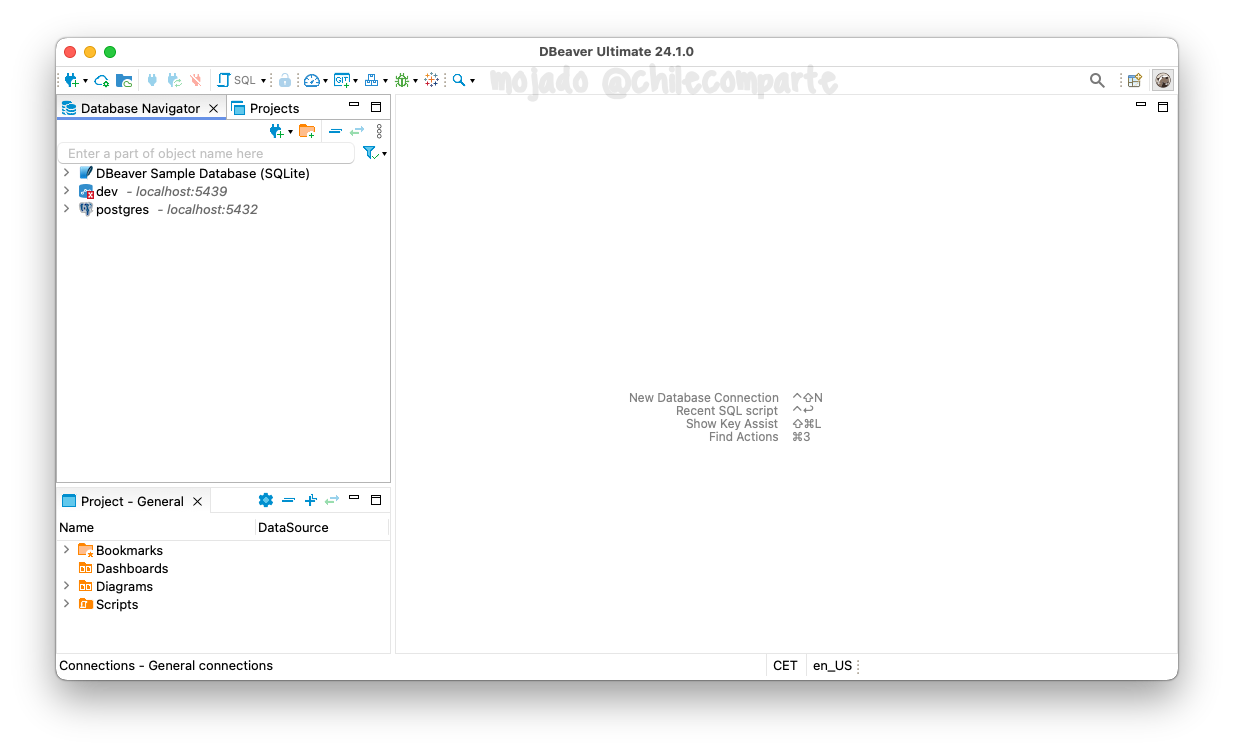Viewport: 1234px width, 754px height.
Task: Click the padlock transaction mode icon
Action: point(285,80)
